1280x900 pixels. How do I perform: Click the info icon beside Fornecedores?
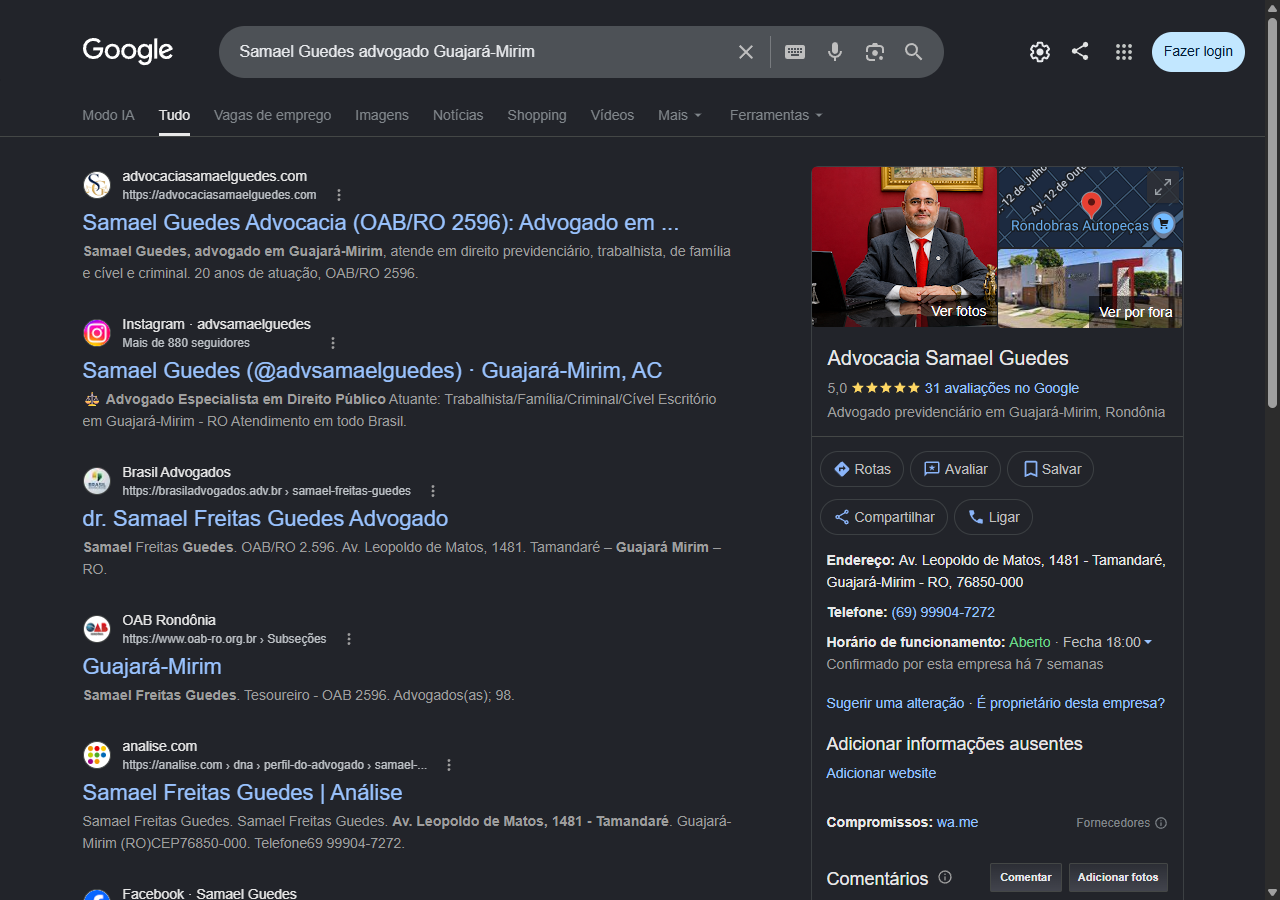(x=1161, y=823)
